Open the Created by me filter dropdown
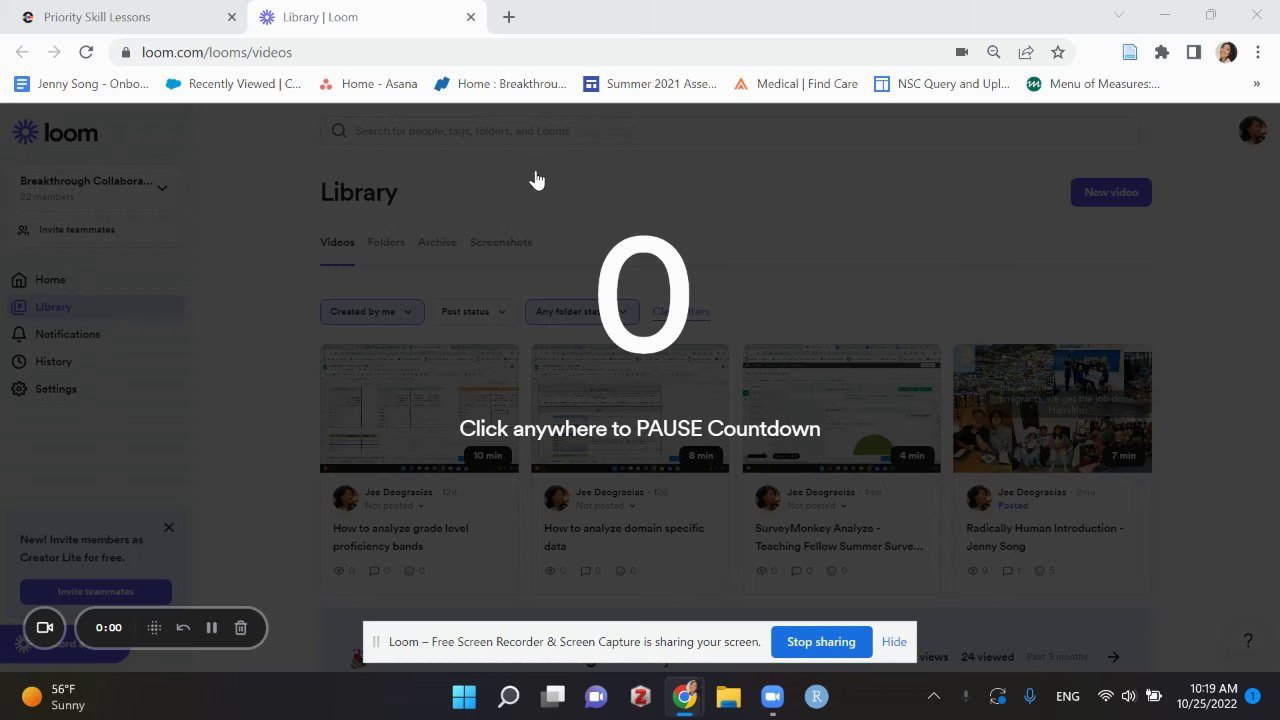The image size is (1280, 720). coord(372,312)
